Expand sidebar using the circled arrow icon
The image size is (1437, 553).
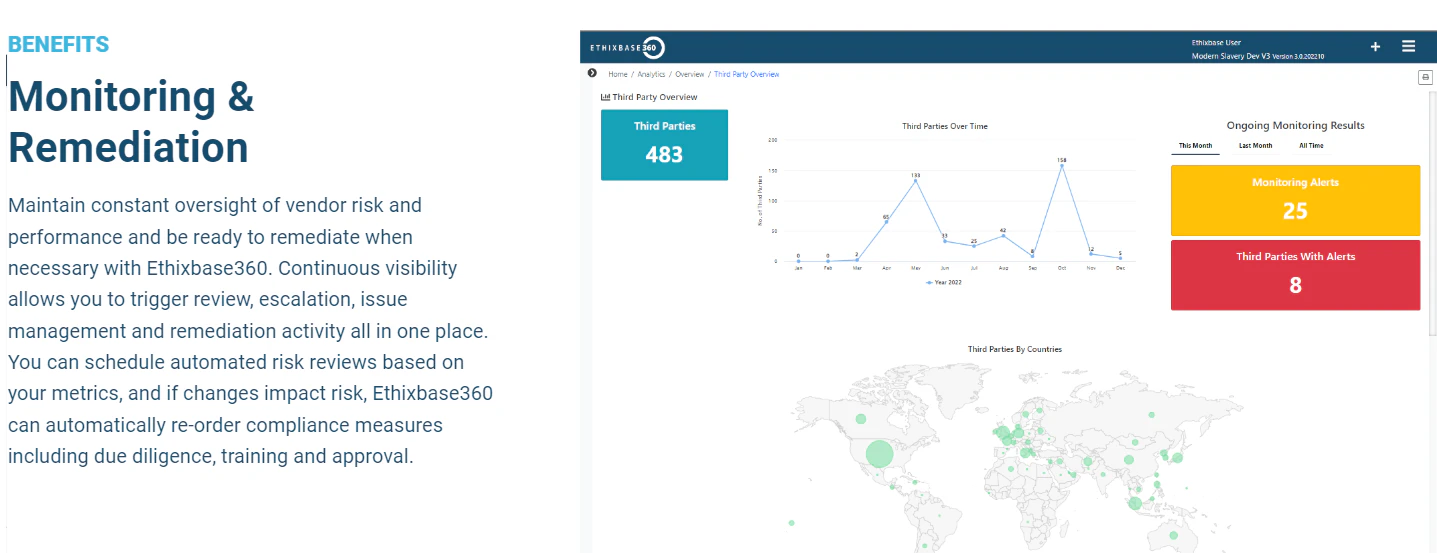click(592, 73)
